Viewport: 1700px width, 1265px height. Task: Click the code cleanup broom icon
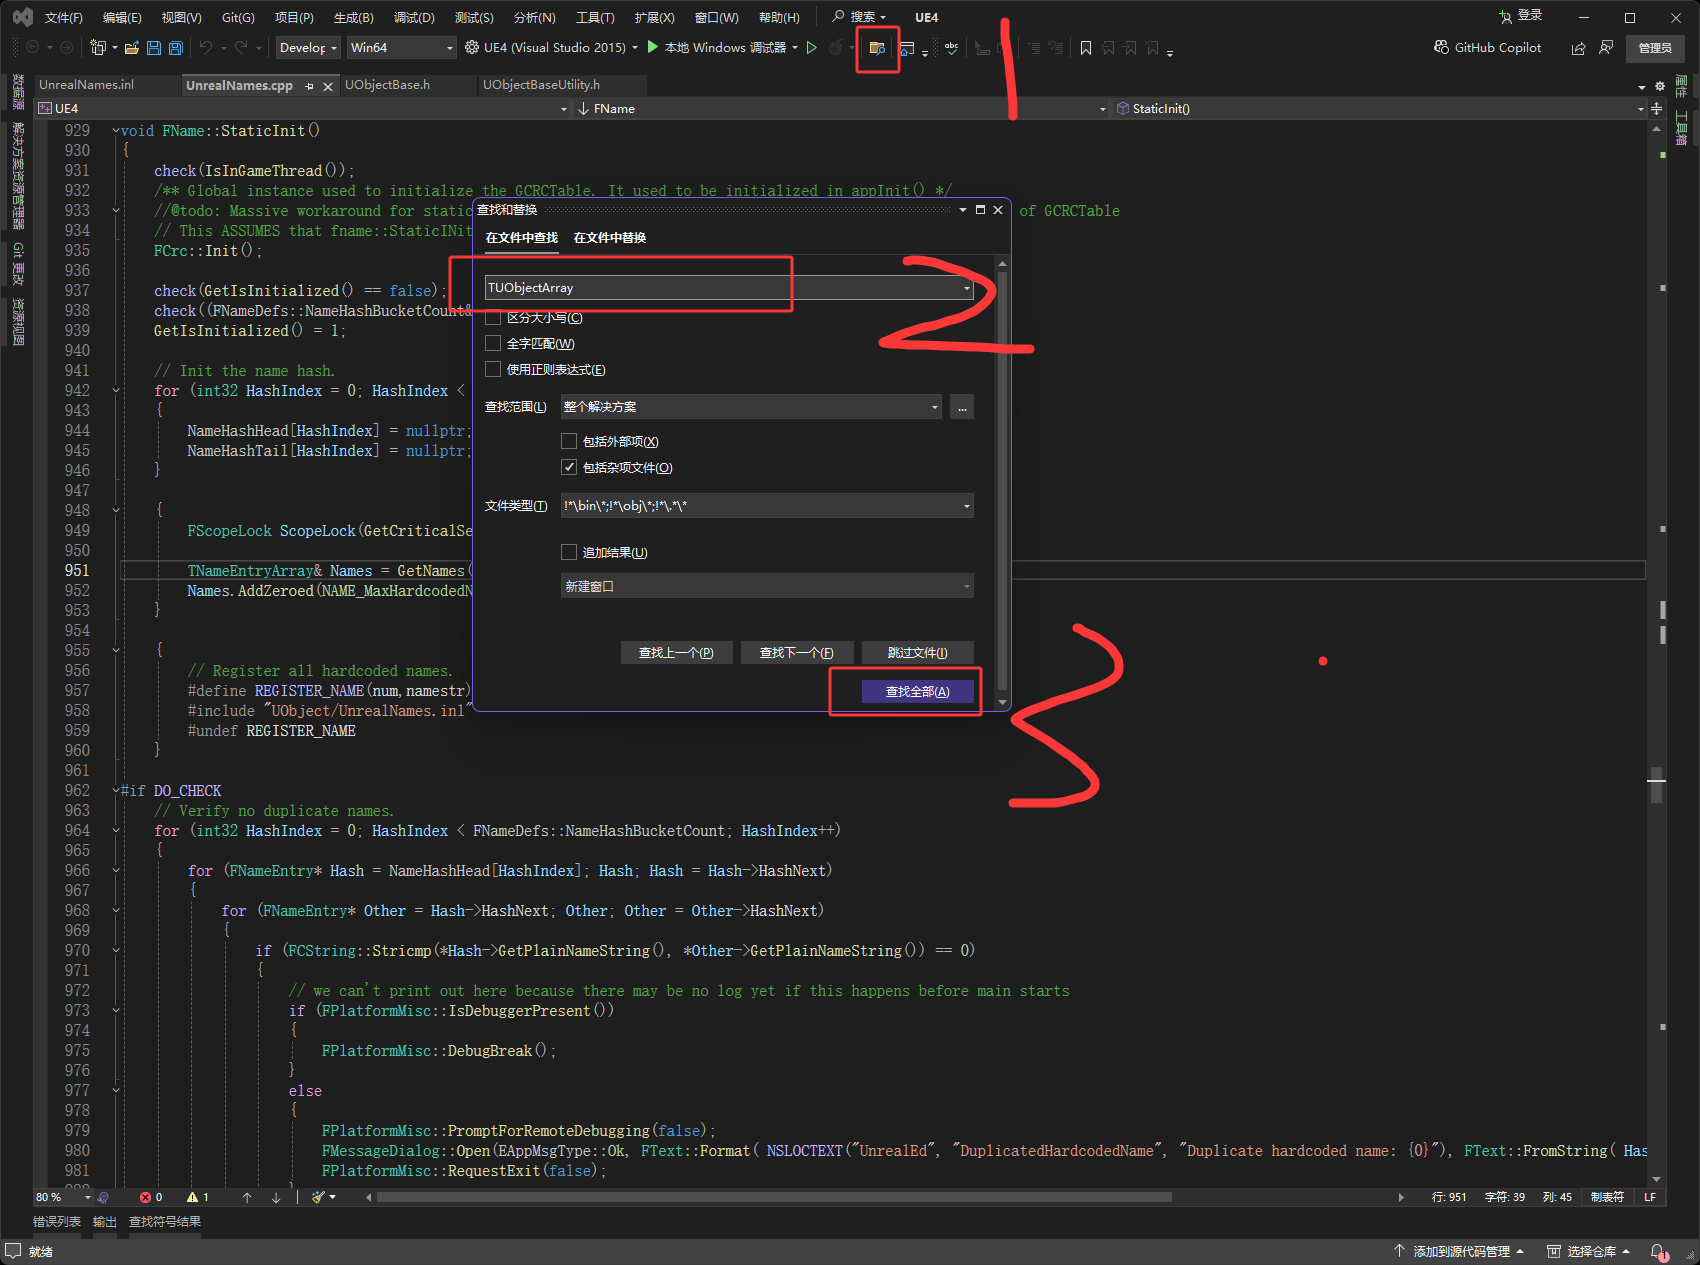(318, 1197)
